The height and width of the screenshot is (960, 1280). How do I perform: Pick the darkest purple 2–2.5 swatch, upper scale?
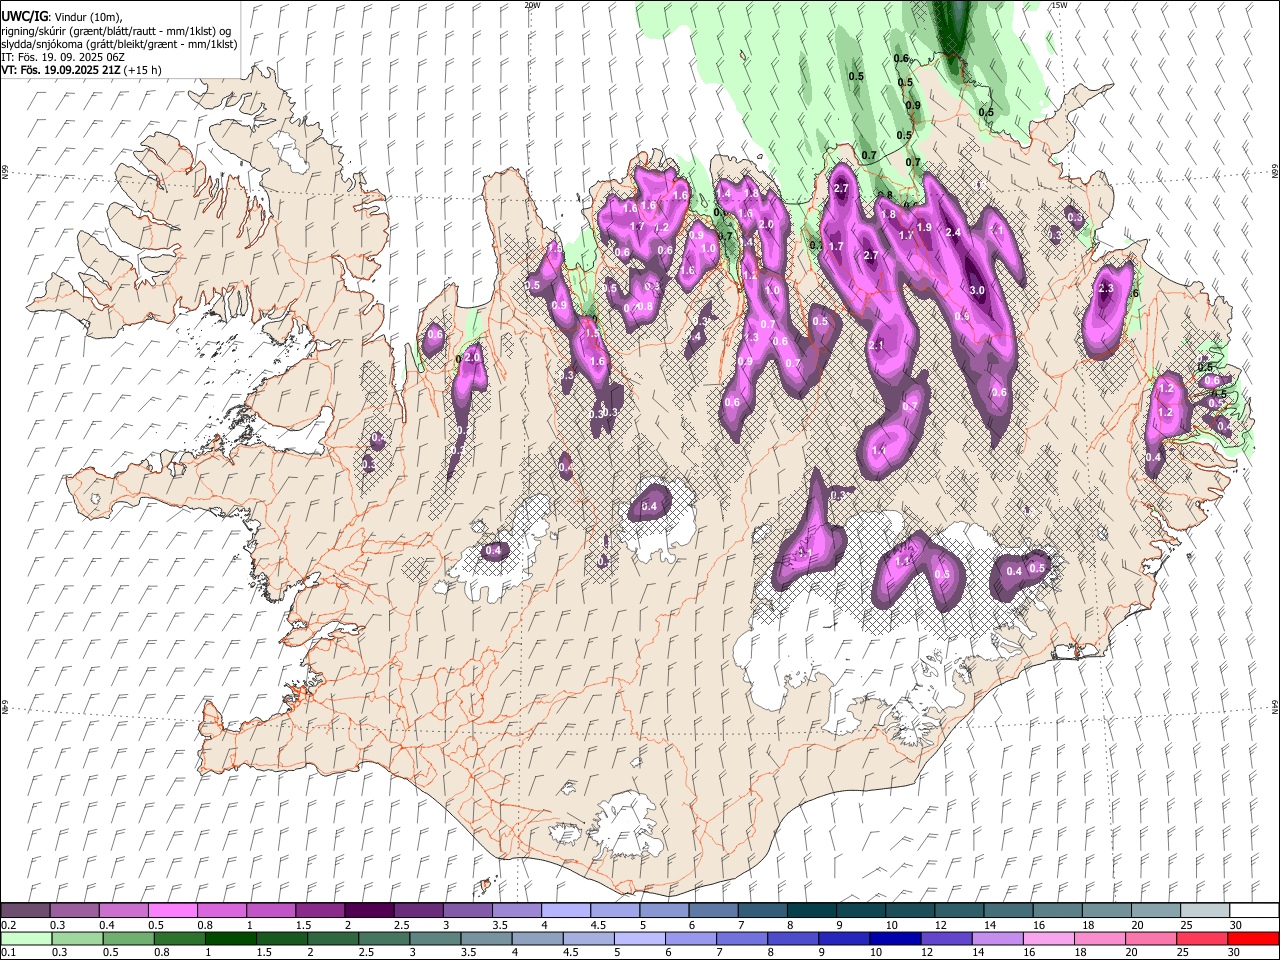point(369,911)
